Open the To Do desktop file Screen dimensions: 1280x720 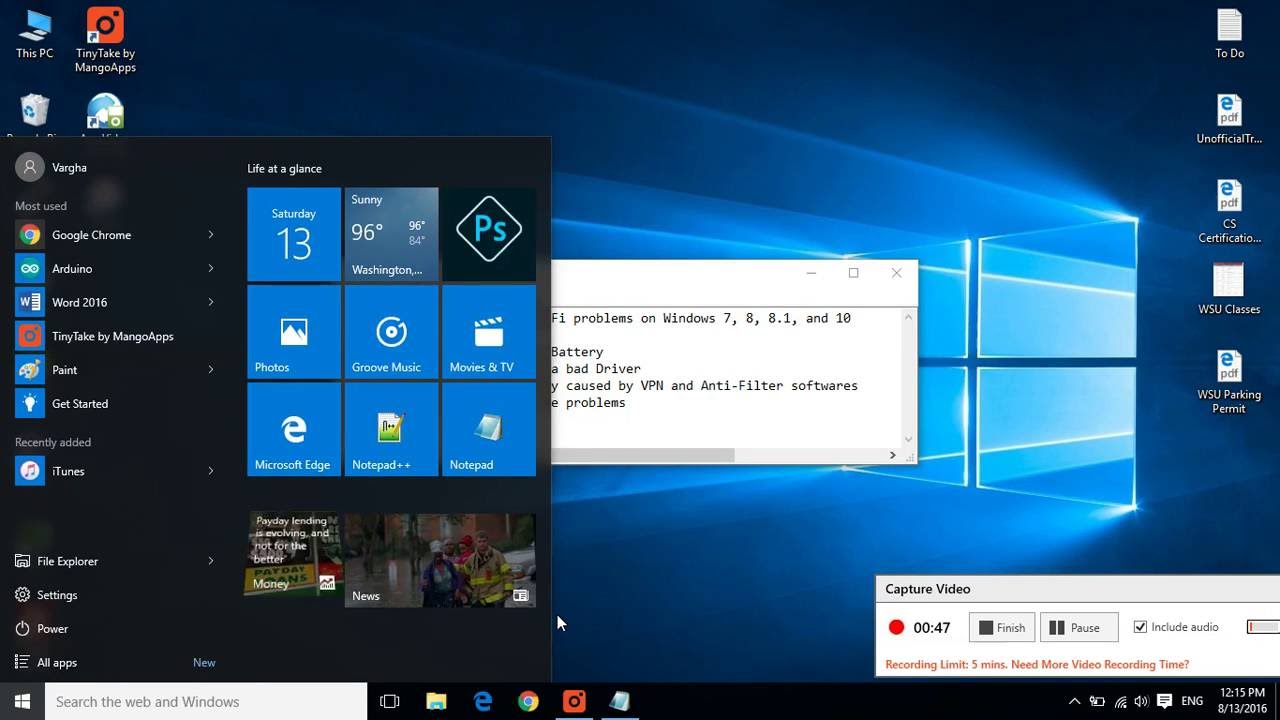tap(1229, 34)
